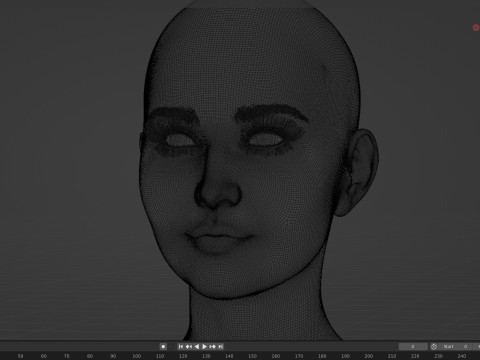
Task: Click the model's lips in viewport
Action: coord(218,239)
